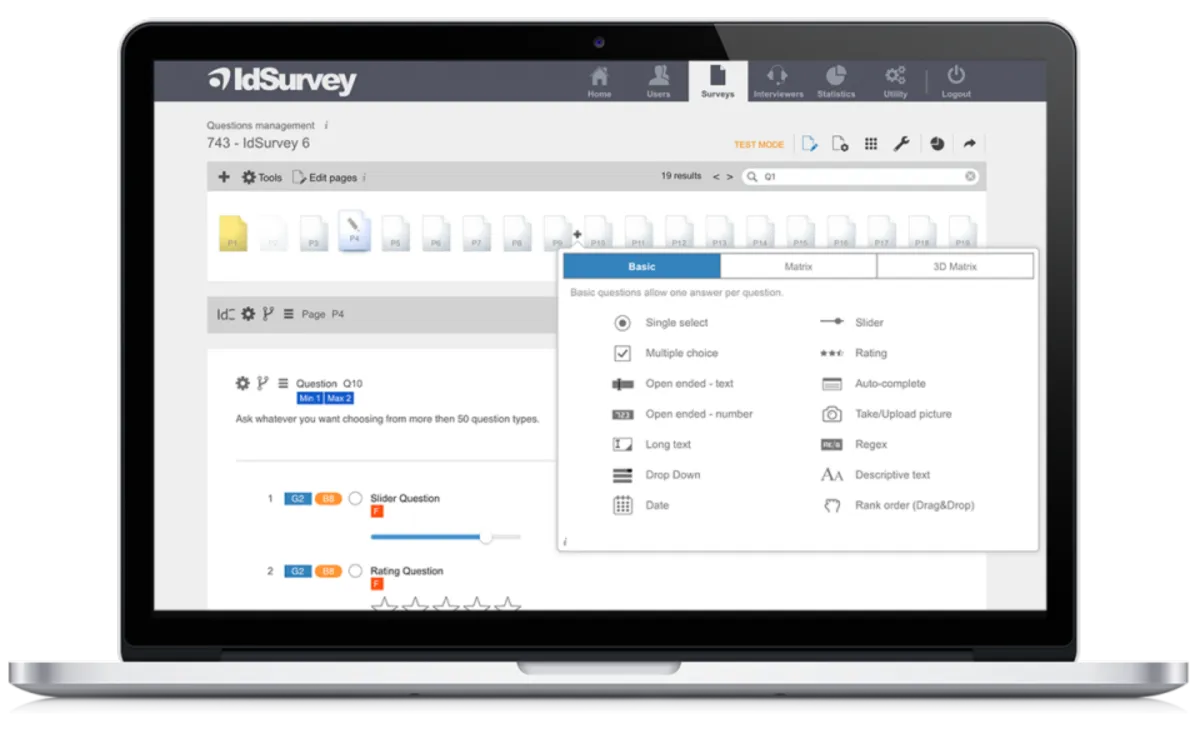Clear the search field with X
Viewport: 1200px width, 738px height.
pyautogui.click(x=970, y=176)
